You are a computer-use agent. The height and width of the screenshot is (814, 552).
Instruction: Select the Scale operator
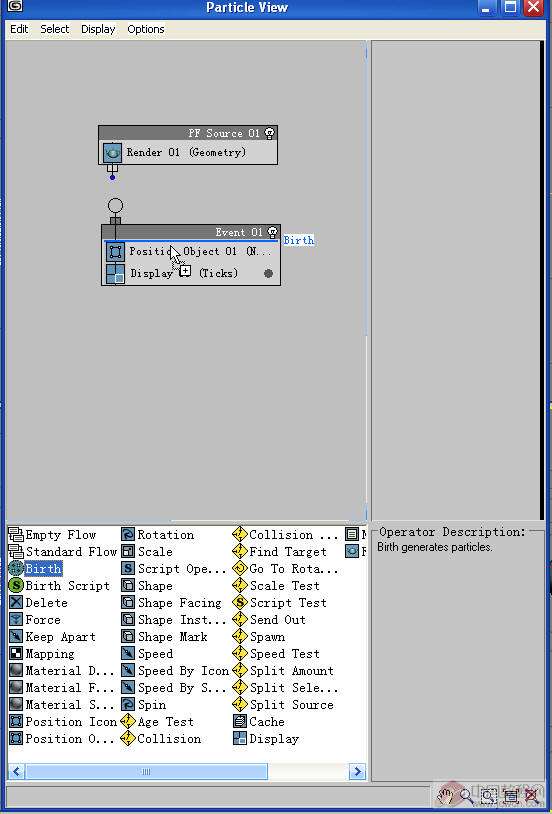147,552
